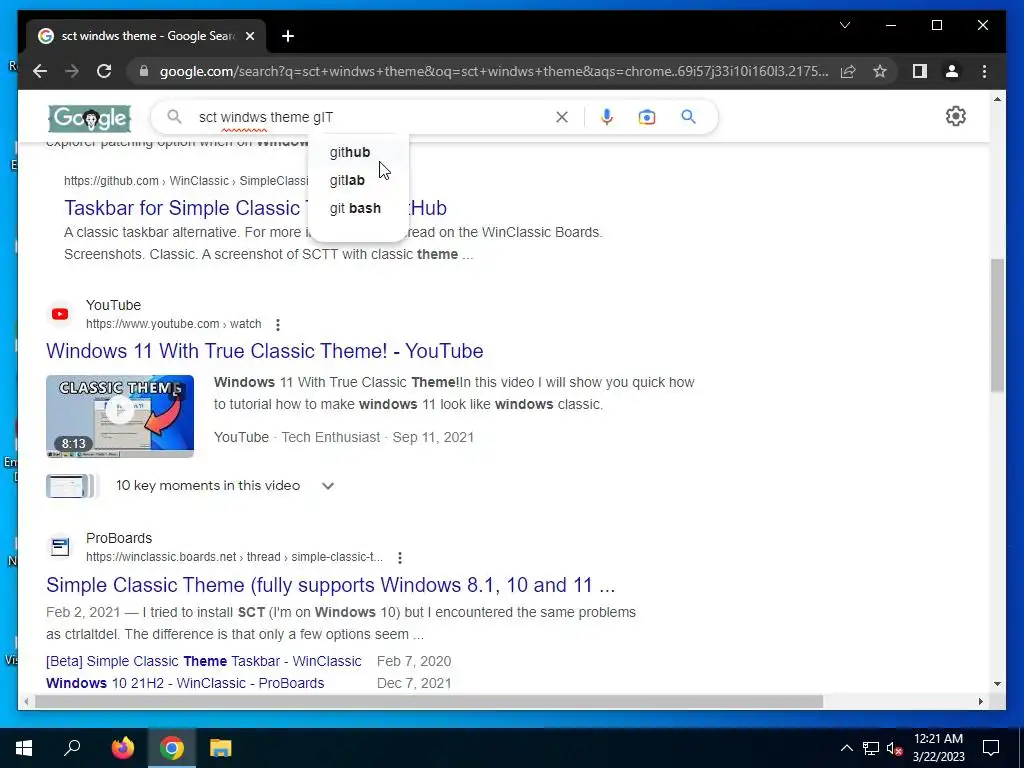Show hidden system tray icons

click(x=846, y=748)
